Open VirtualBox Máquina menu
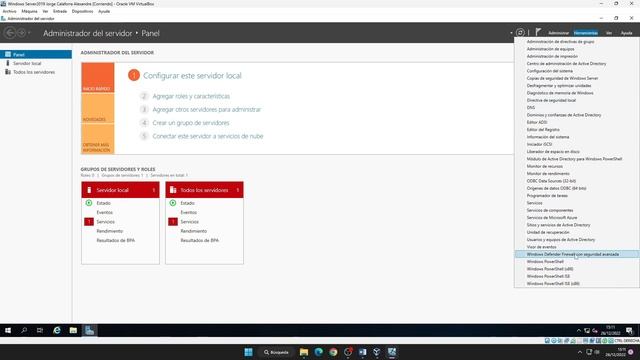640x360 pixels. [x=29, y=11]
